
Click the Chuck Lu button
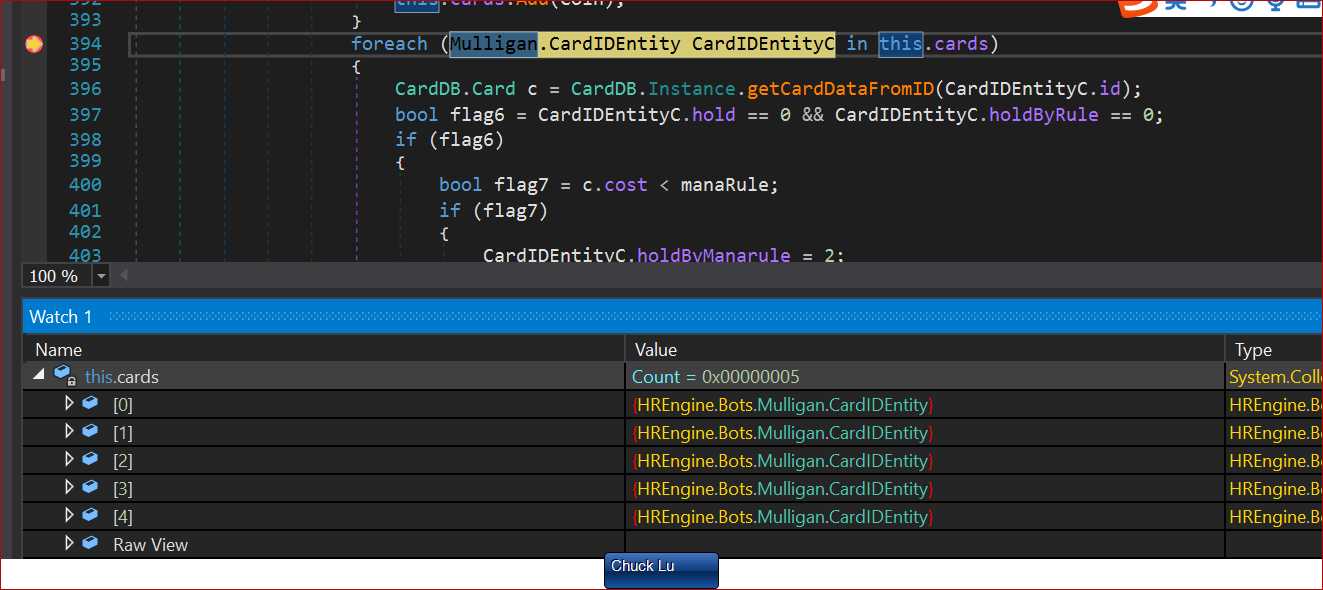click(x=661, y=570)
